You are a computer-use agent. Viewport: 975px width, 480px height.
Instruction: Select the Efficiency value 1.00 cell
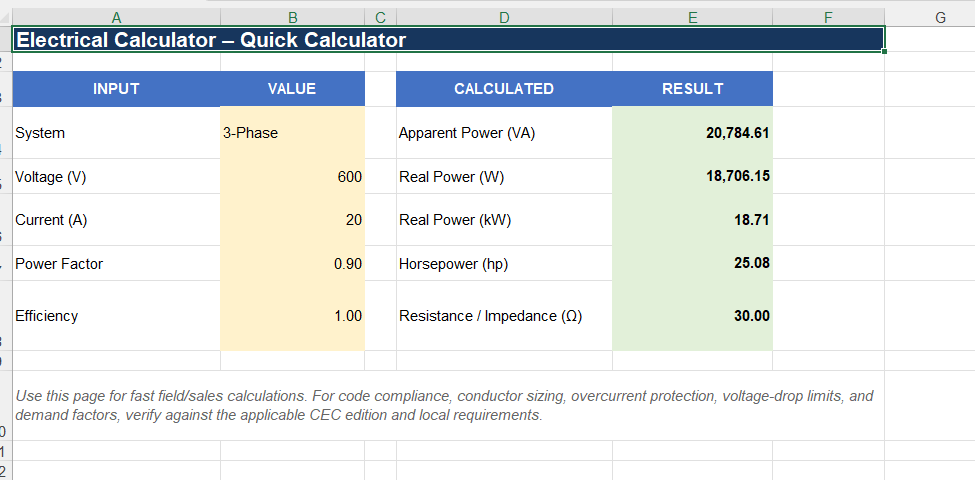click(x=292, y=316)
